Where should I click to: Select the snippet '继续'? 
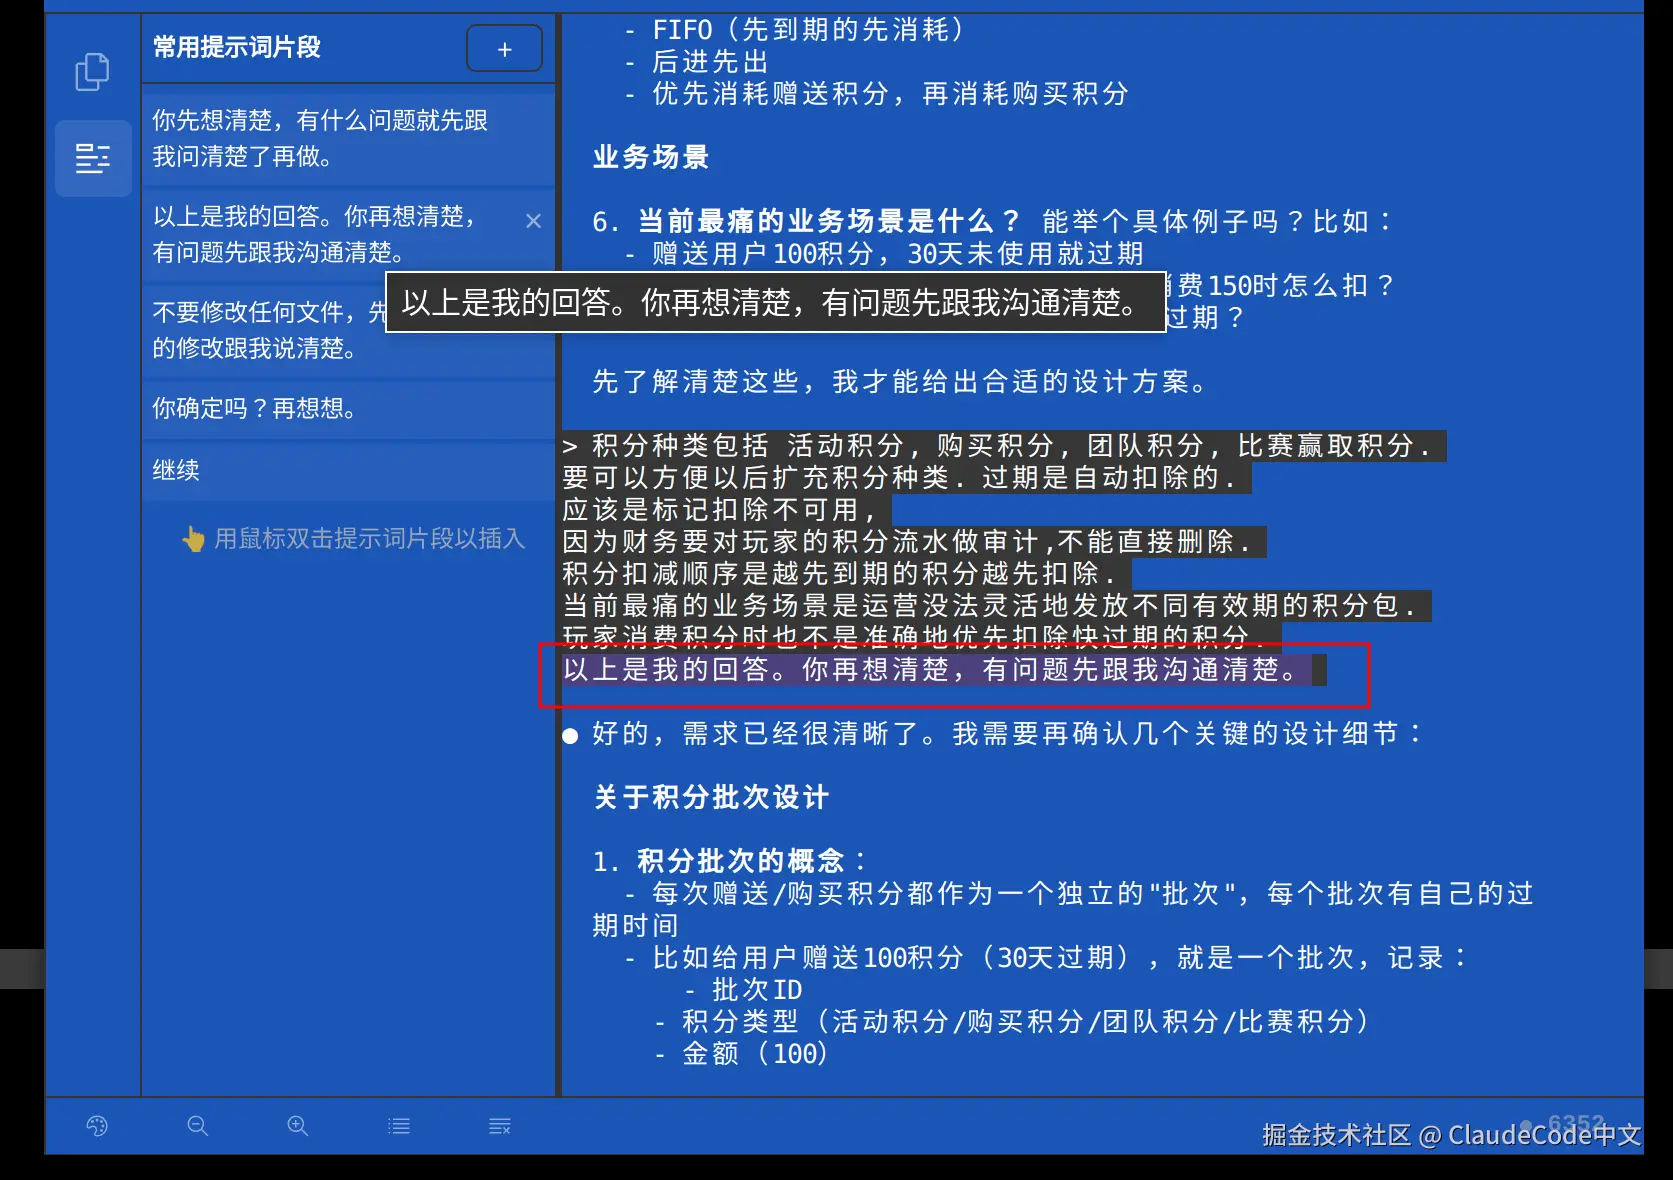coord(175,470)
